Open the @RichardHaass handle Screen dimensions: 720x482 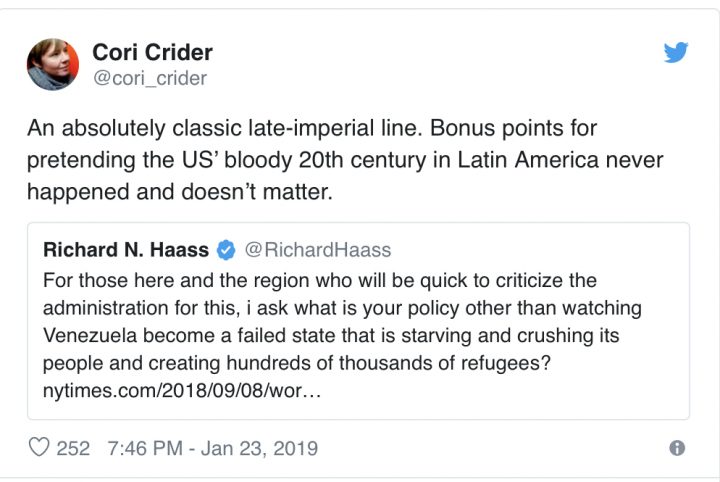(318, 250)
